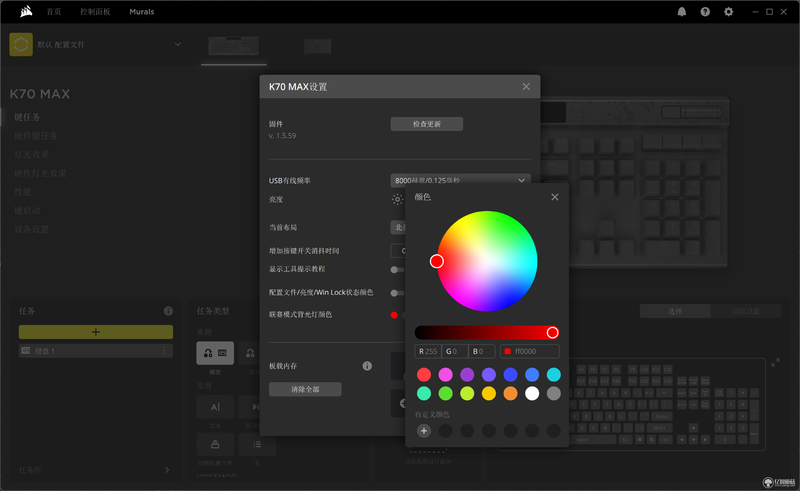Open USB有线频率 dropdown
Image resolution: width=800 pixels, height=491 pixels.
[461, 181]
